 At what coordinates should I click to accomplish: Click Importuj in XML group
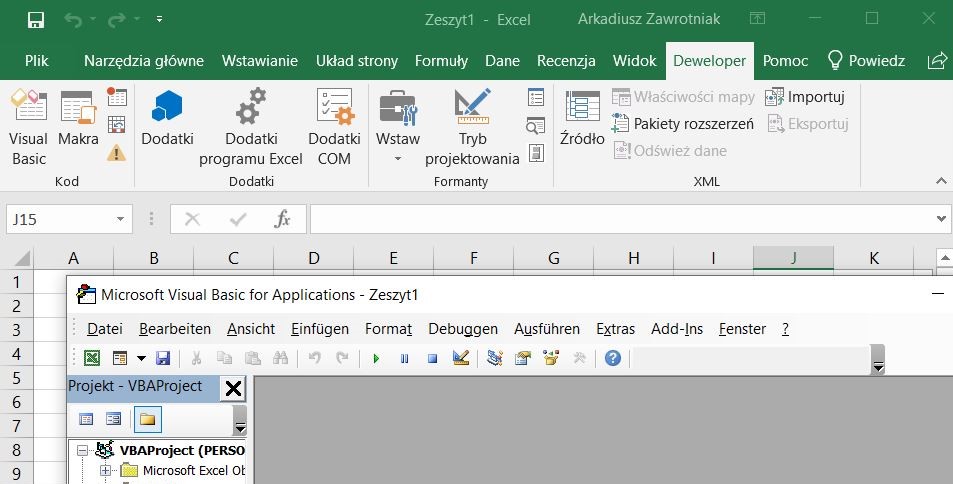(x=805, y=97)
